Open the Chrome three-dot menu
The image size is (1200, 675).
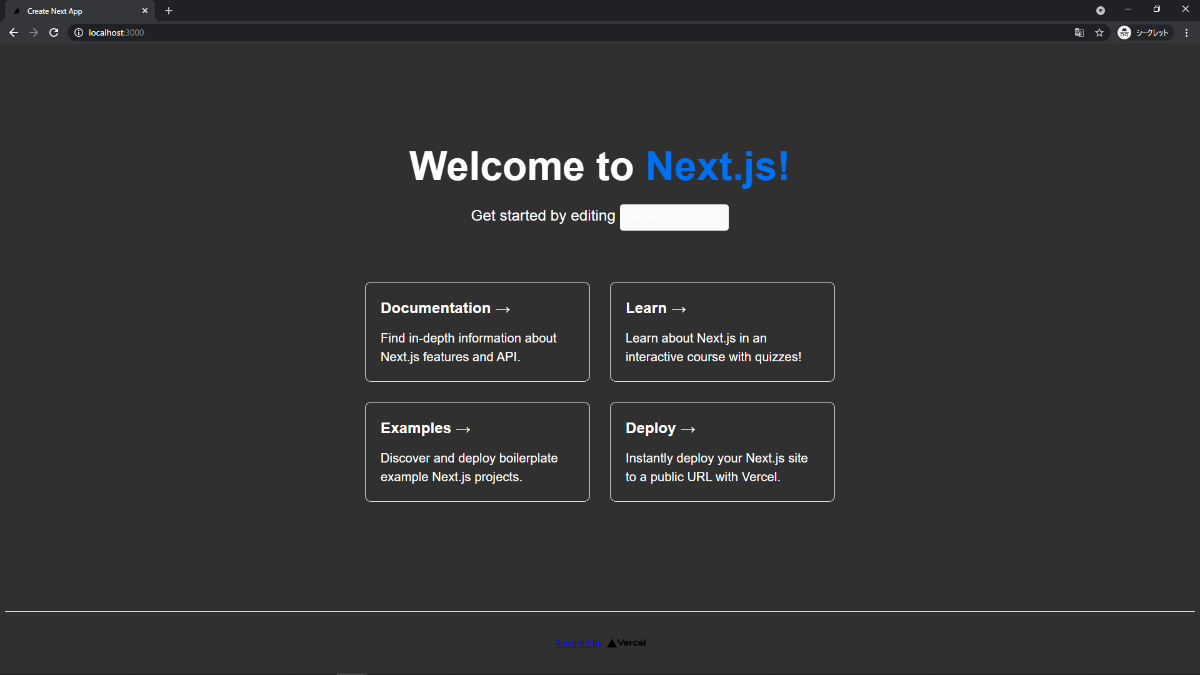click(1188, 33)
